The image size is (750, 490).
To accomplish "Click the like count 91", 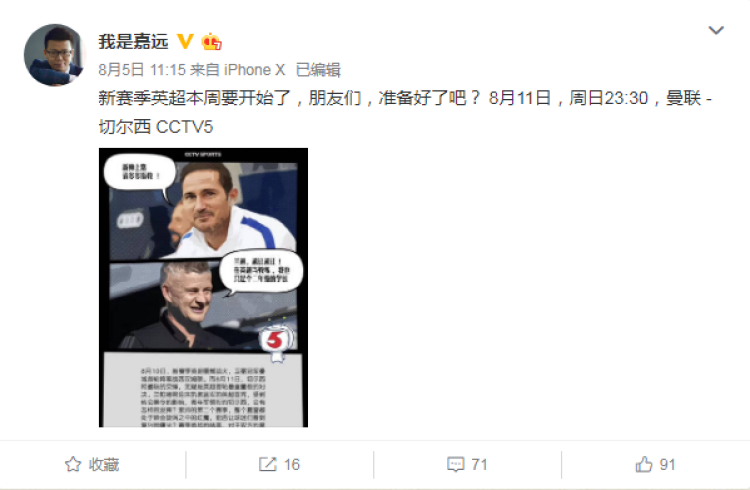I will tap(667, 464).
